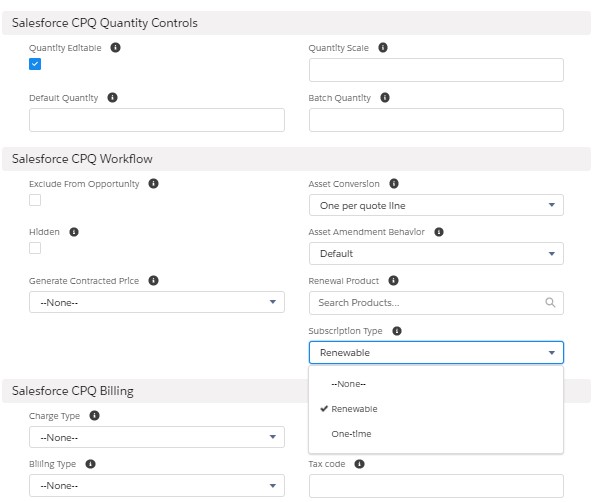
Task: Click the Quantity Scale input field
Action: (x=436, y=70)
